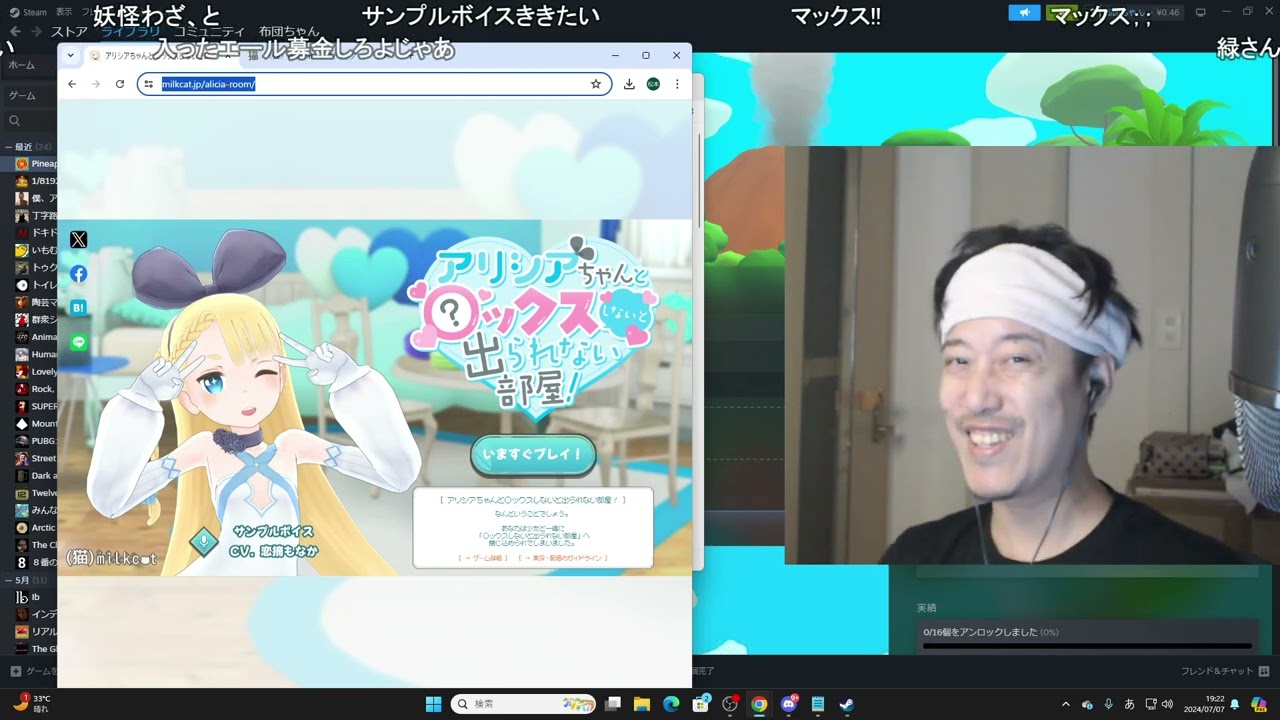
Task: Select PUBG in Steam library list
Action: [36, 441]
